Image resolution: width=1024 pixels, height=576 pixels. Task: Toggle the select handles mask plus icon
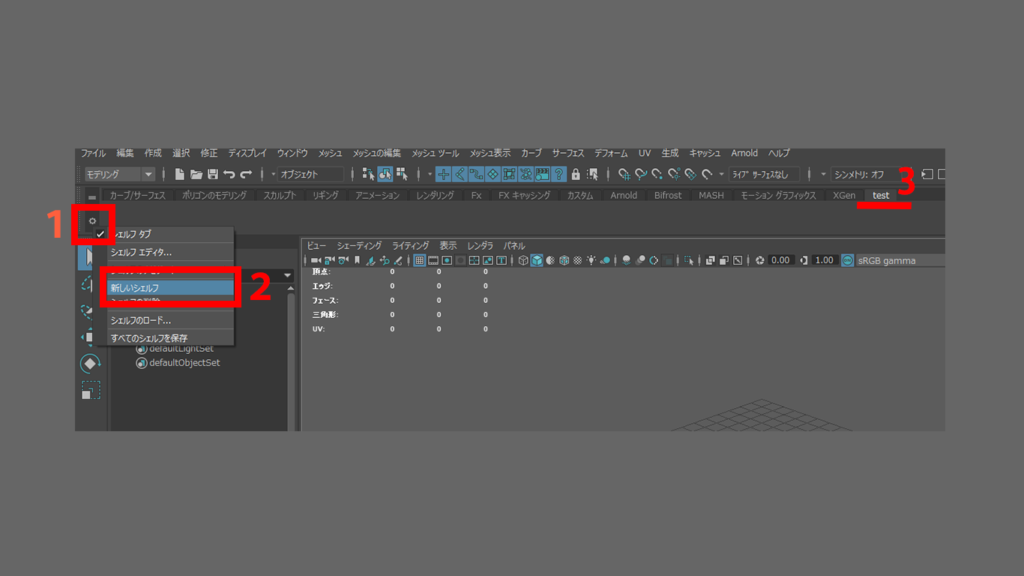(443, 174)
